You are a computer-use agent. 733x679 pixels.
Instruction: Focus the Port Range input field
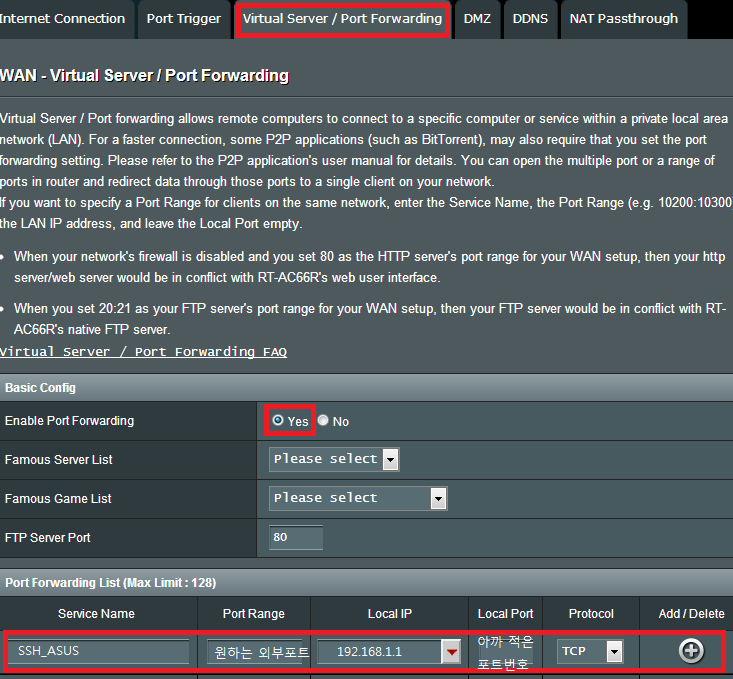(259, 652)
